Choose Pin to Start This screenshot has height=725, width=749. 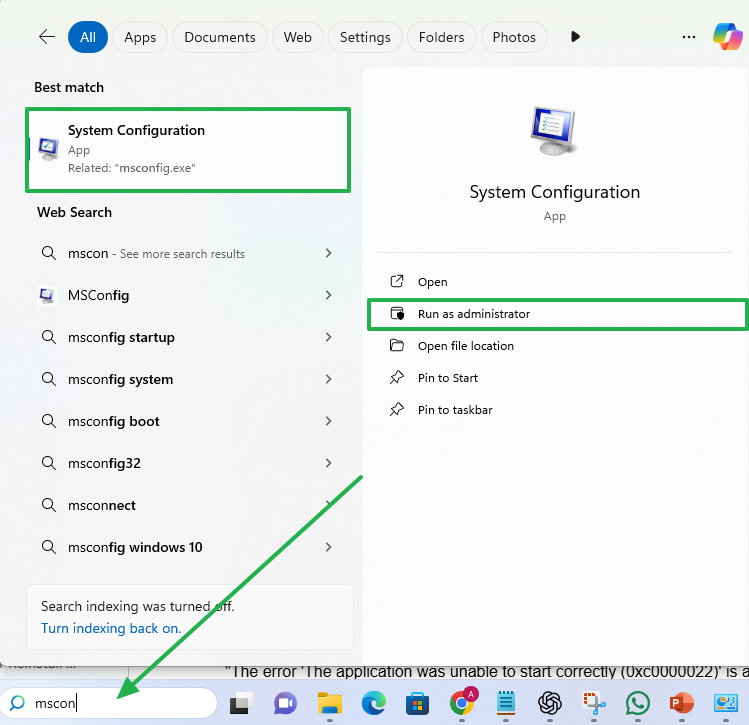click(556, 378)
